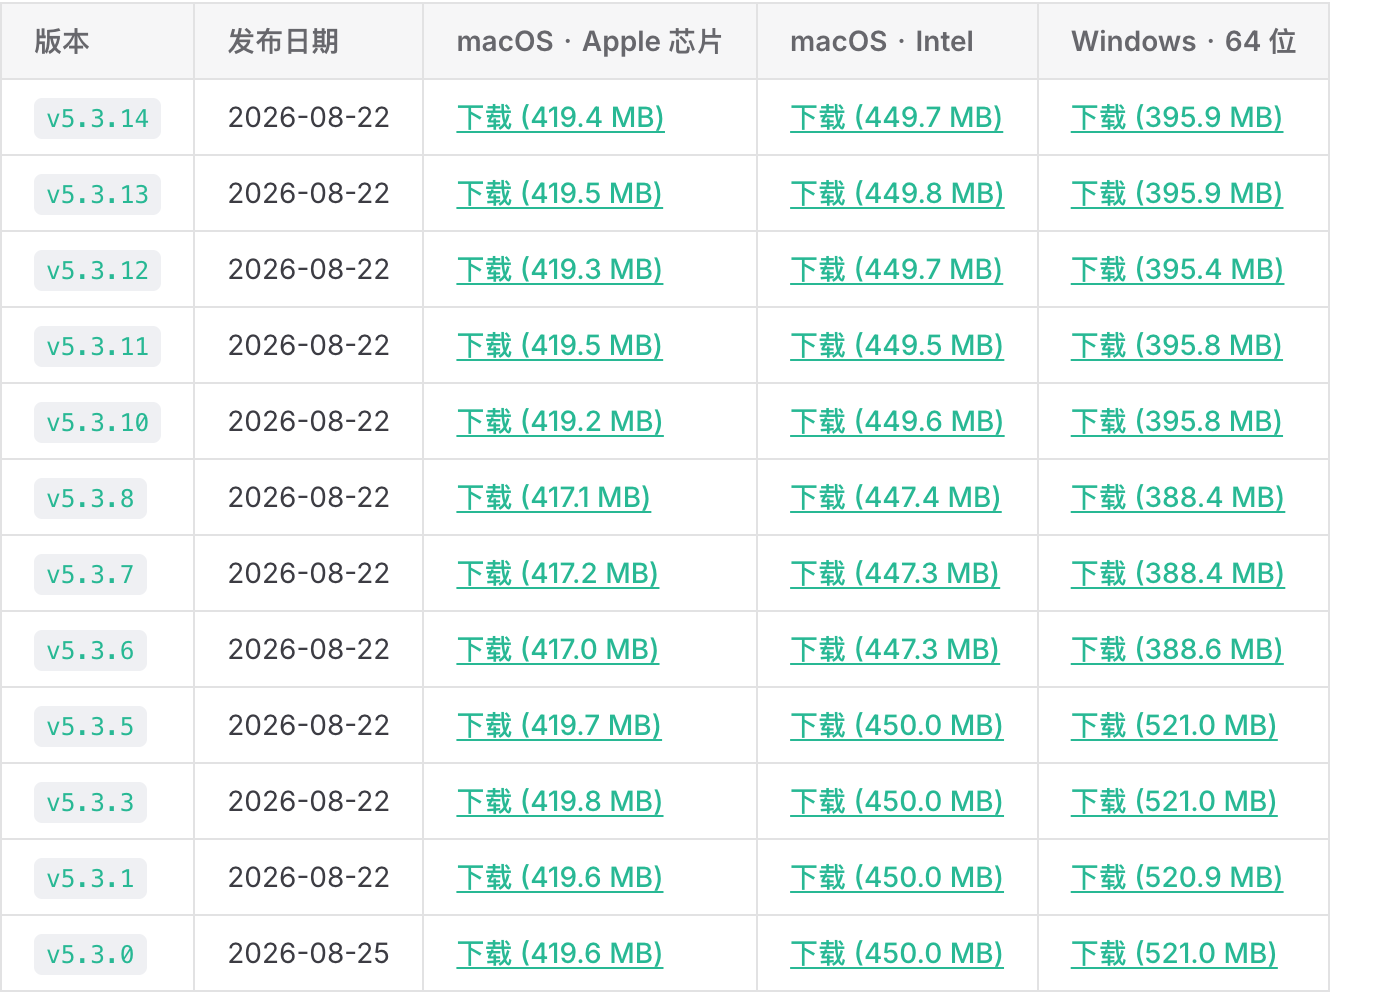
Task: Click the release date of v5.3.11
Action: point(309,346)
